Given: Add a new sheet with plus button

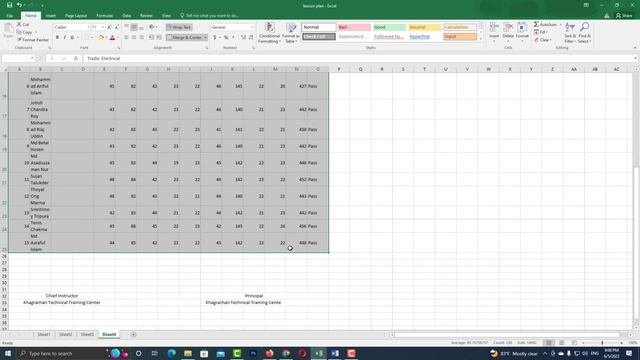Looking at the screenshot, I should (x=133, y=334).
